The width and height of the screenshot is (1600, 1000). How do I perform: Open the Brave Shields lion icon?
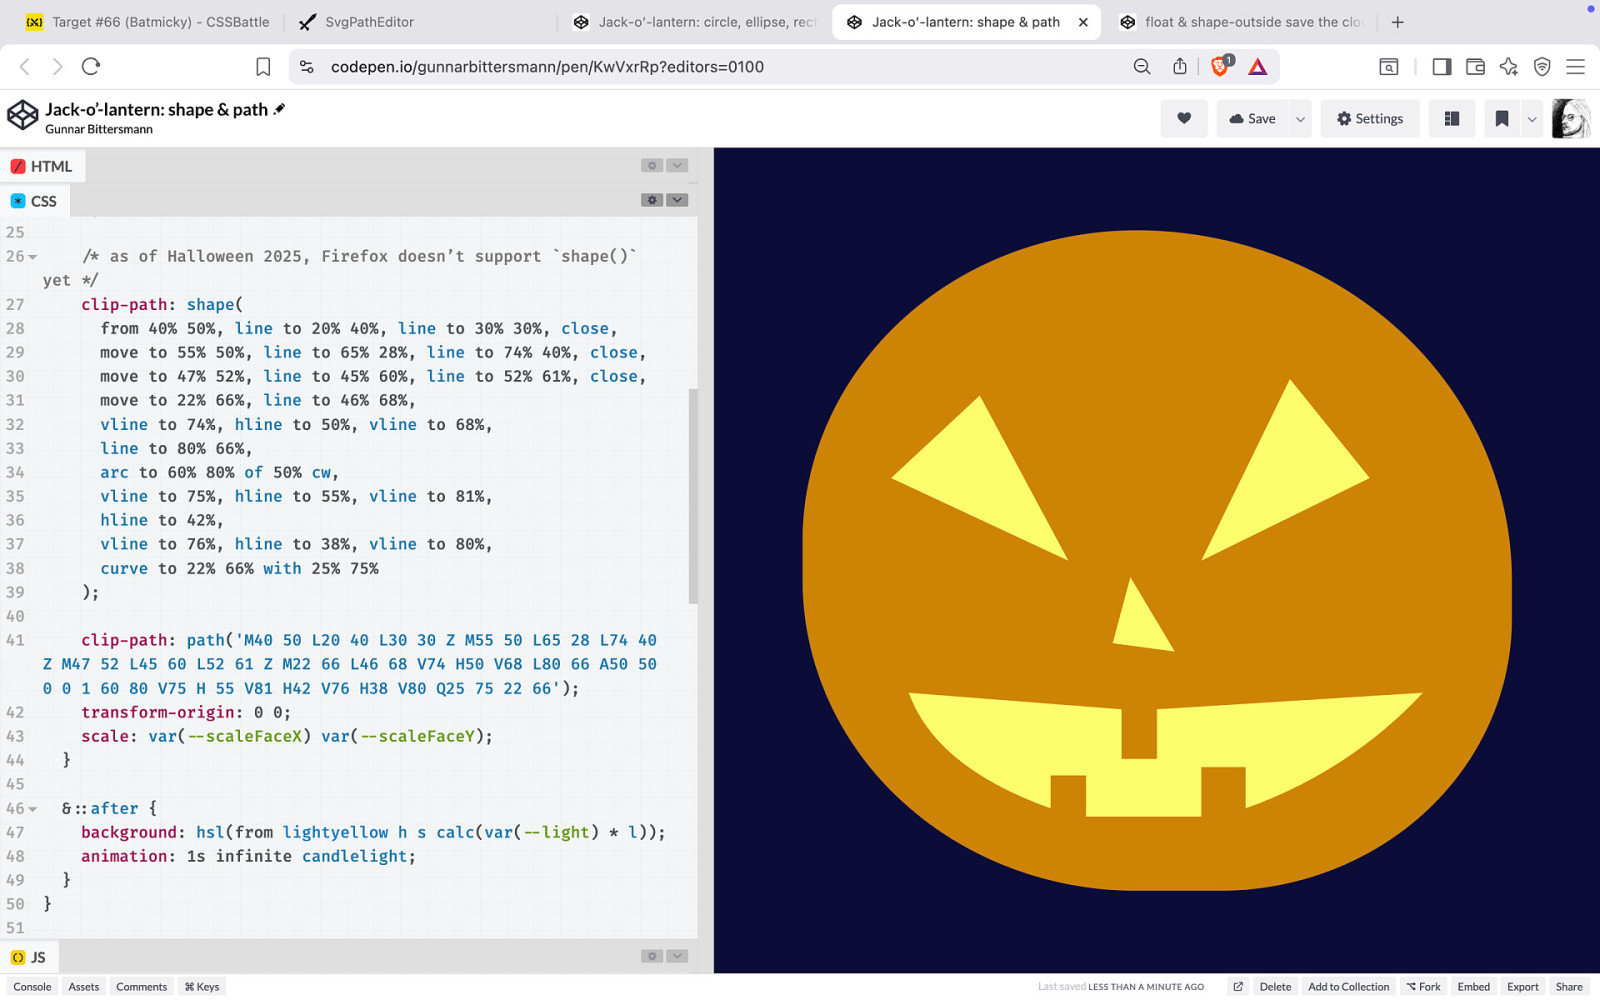[1220, 67]
